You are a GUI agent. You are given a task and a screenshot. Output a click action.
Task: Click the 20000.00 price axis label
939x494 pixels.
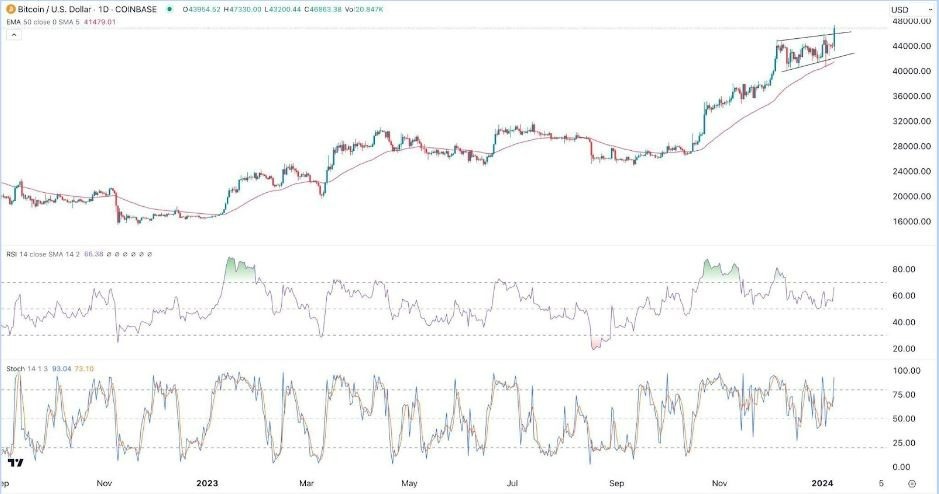(x=910, y=196)
